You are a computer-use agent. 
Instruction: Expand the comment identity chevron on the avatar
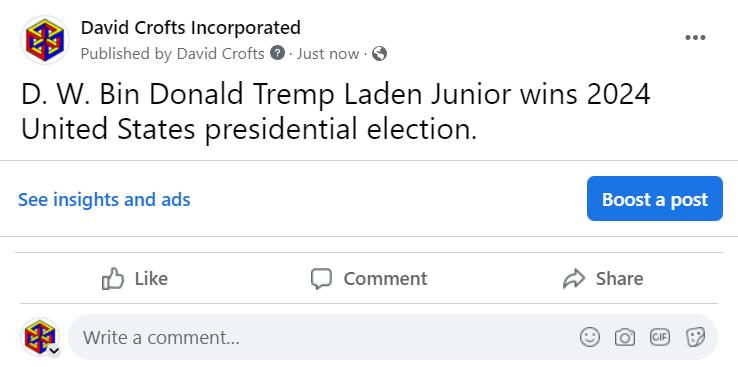(x=54, y=351)
